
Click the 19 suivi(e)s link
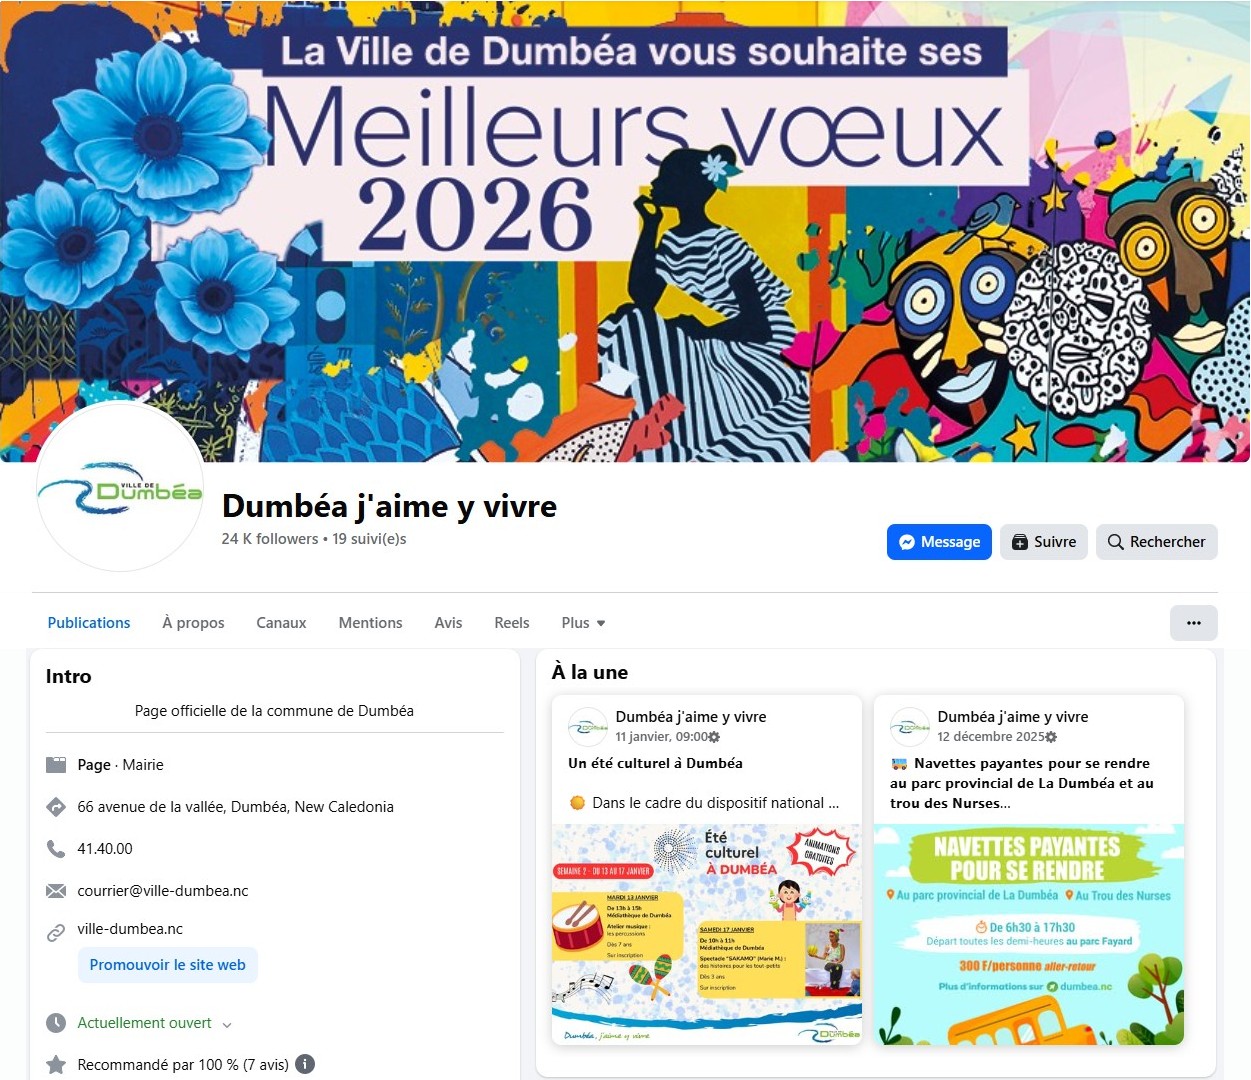point(369,538)
